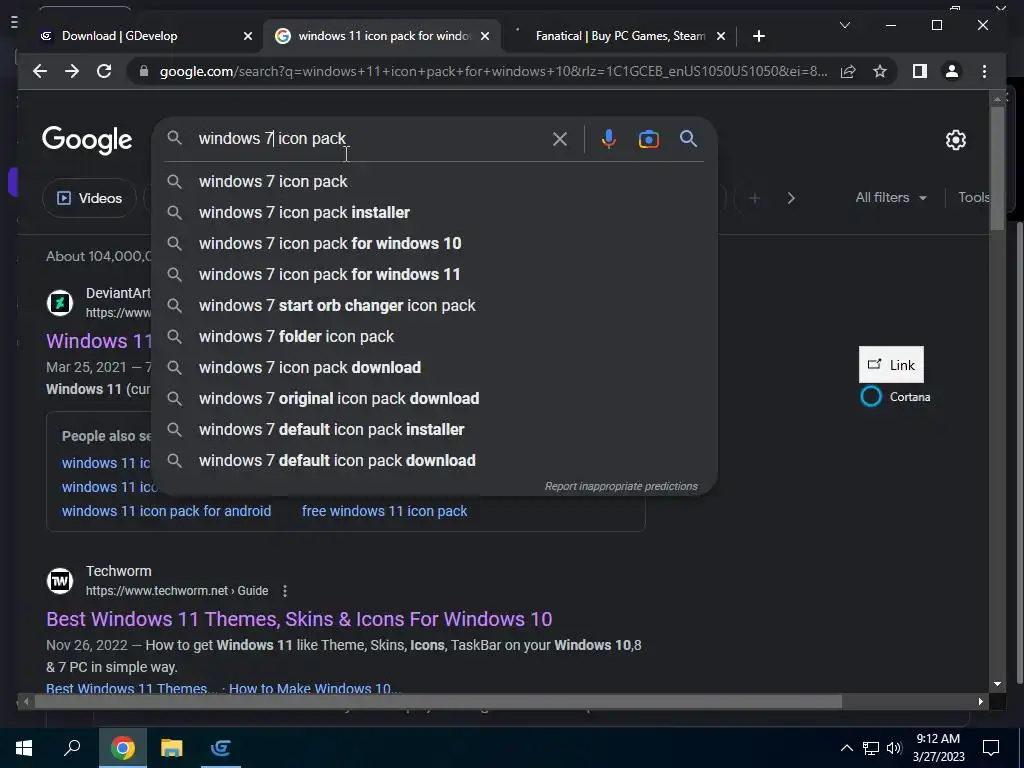Open the Chrome profile menu

(952, 71)
